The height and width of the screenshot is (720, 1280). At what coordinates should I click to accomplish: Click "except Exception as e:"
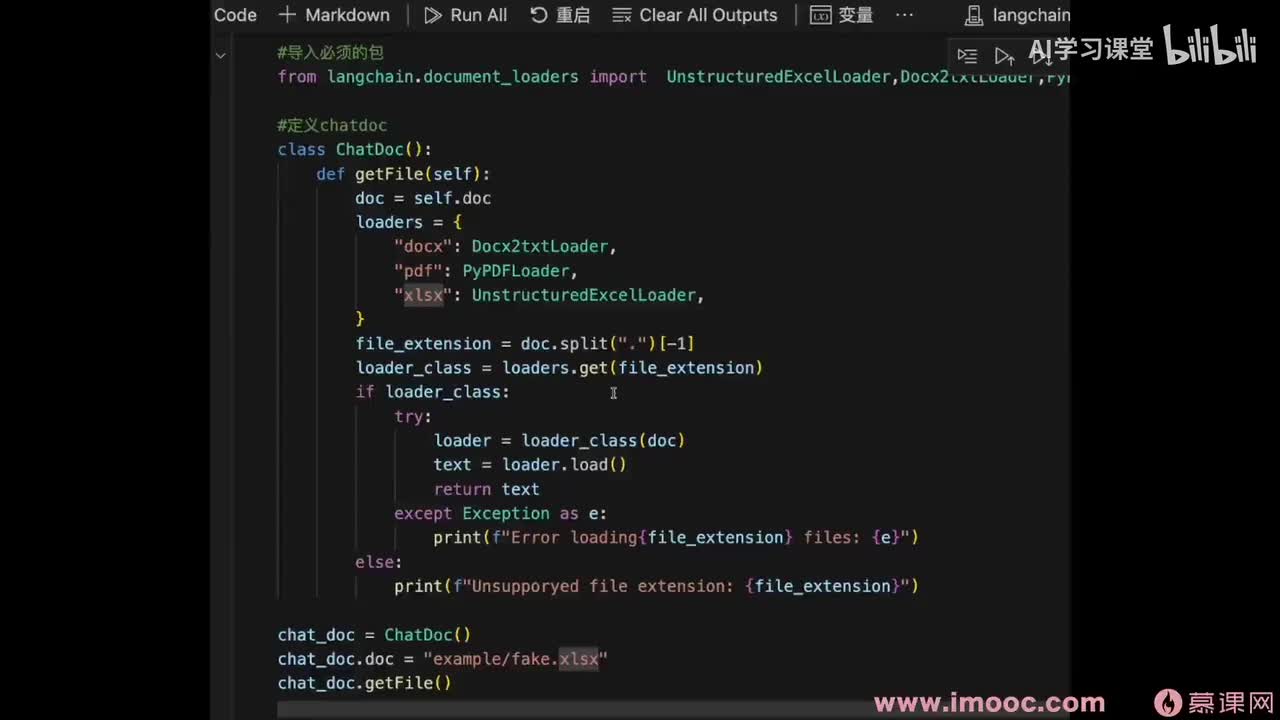click(501, 513)
